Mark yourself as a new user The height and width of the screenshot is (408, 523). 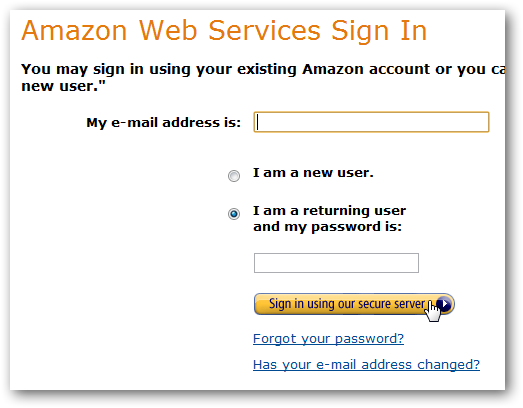coord(234,175)
